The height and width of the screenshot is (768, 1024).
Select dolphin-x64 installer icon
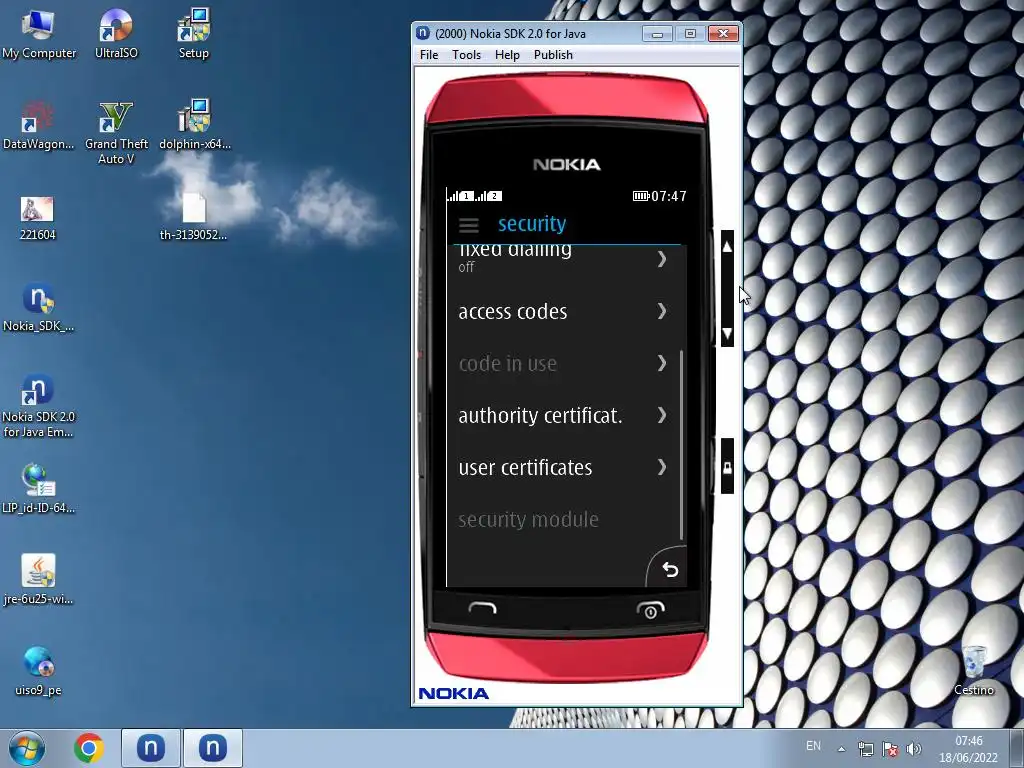(x=194, y=125)
